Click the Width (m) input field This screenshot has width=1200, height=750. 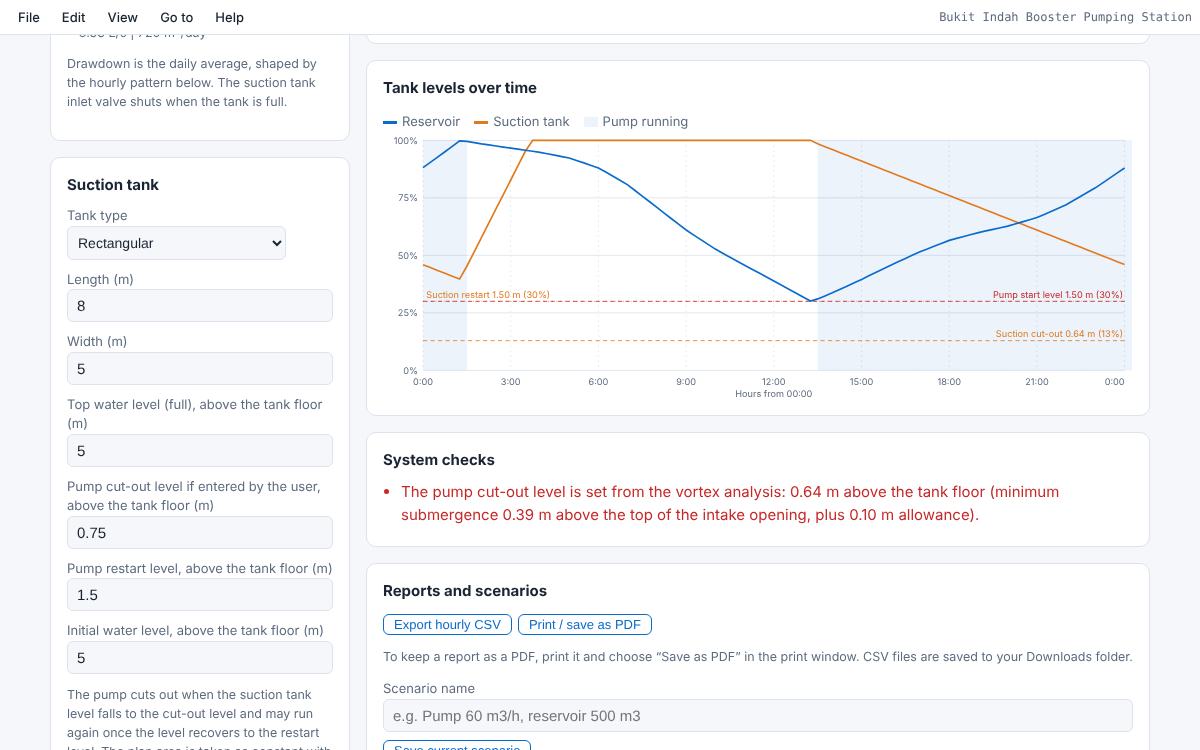point(200,369)
